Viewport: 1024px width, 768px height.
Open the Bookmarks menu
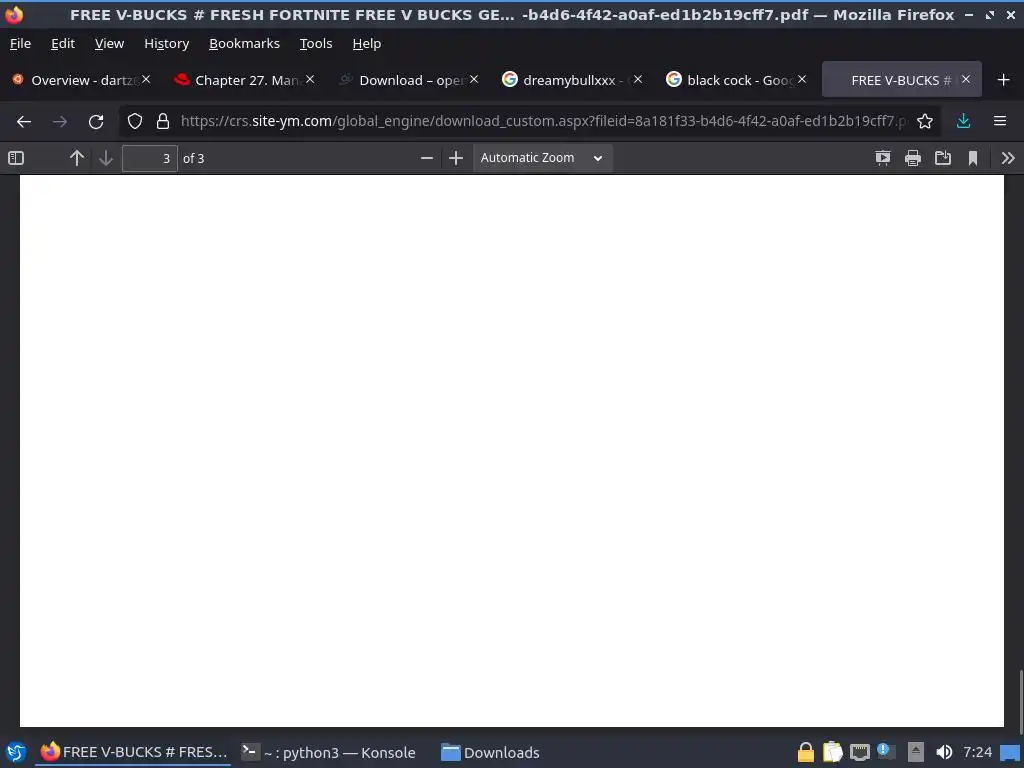244,44
